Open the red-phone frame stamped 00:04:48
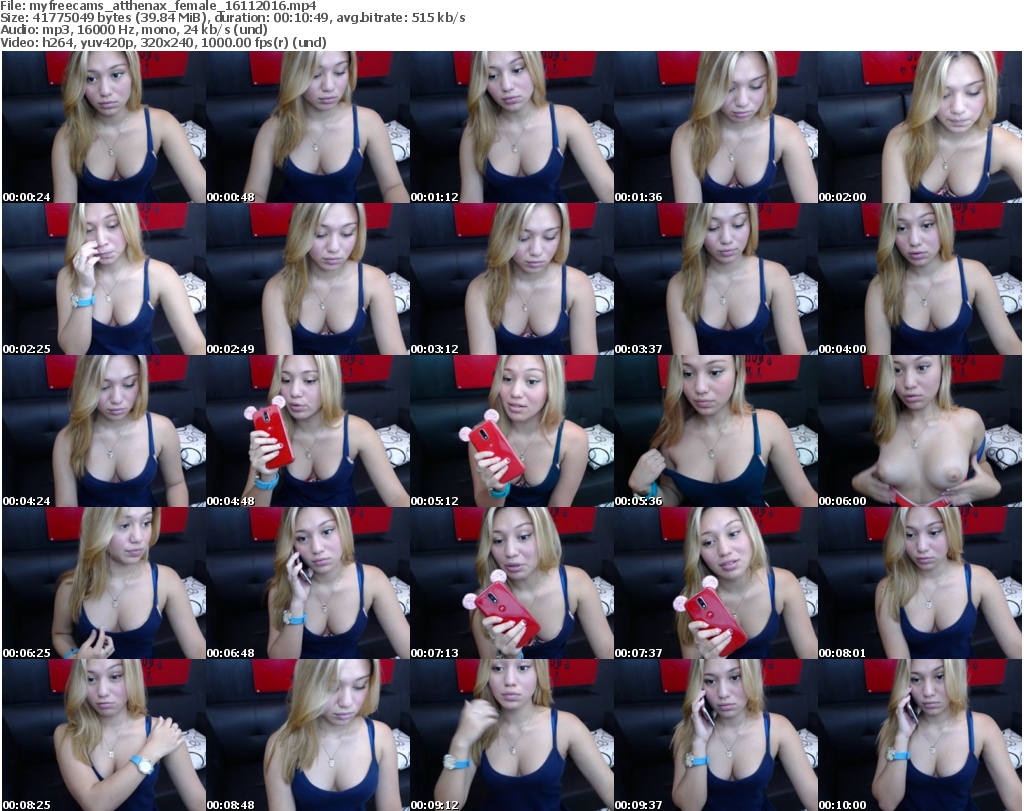Image resolution: width=1024 pixels, height=811 pixels. pos(308,432)
